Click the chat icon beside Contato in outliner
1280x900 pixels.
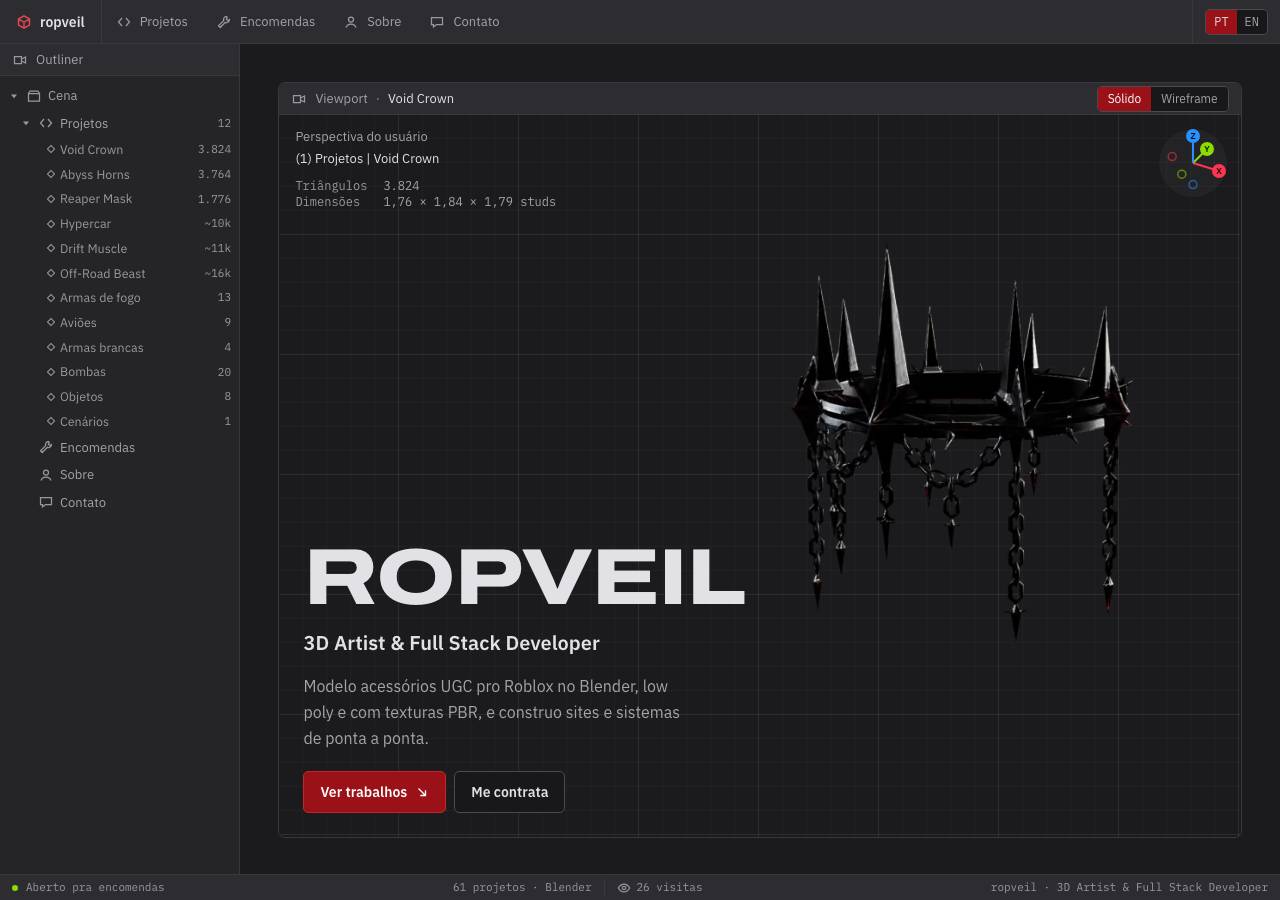pyautogui.click(x=46, y=502)
